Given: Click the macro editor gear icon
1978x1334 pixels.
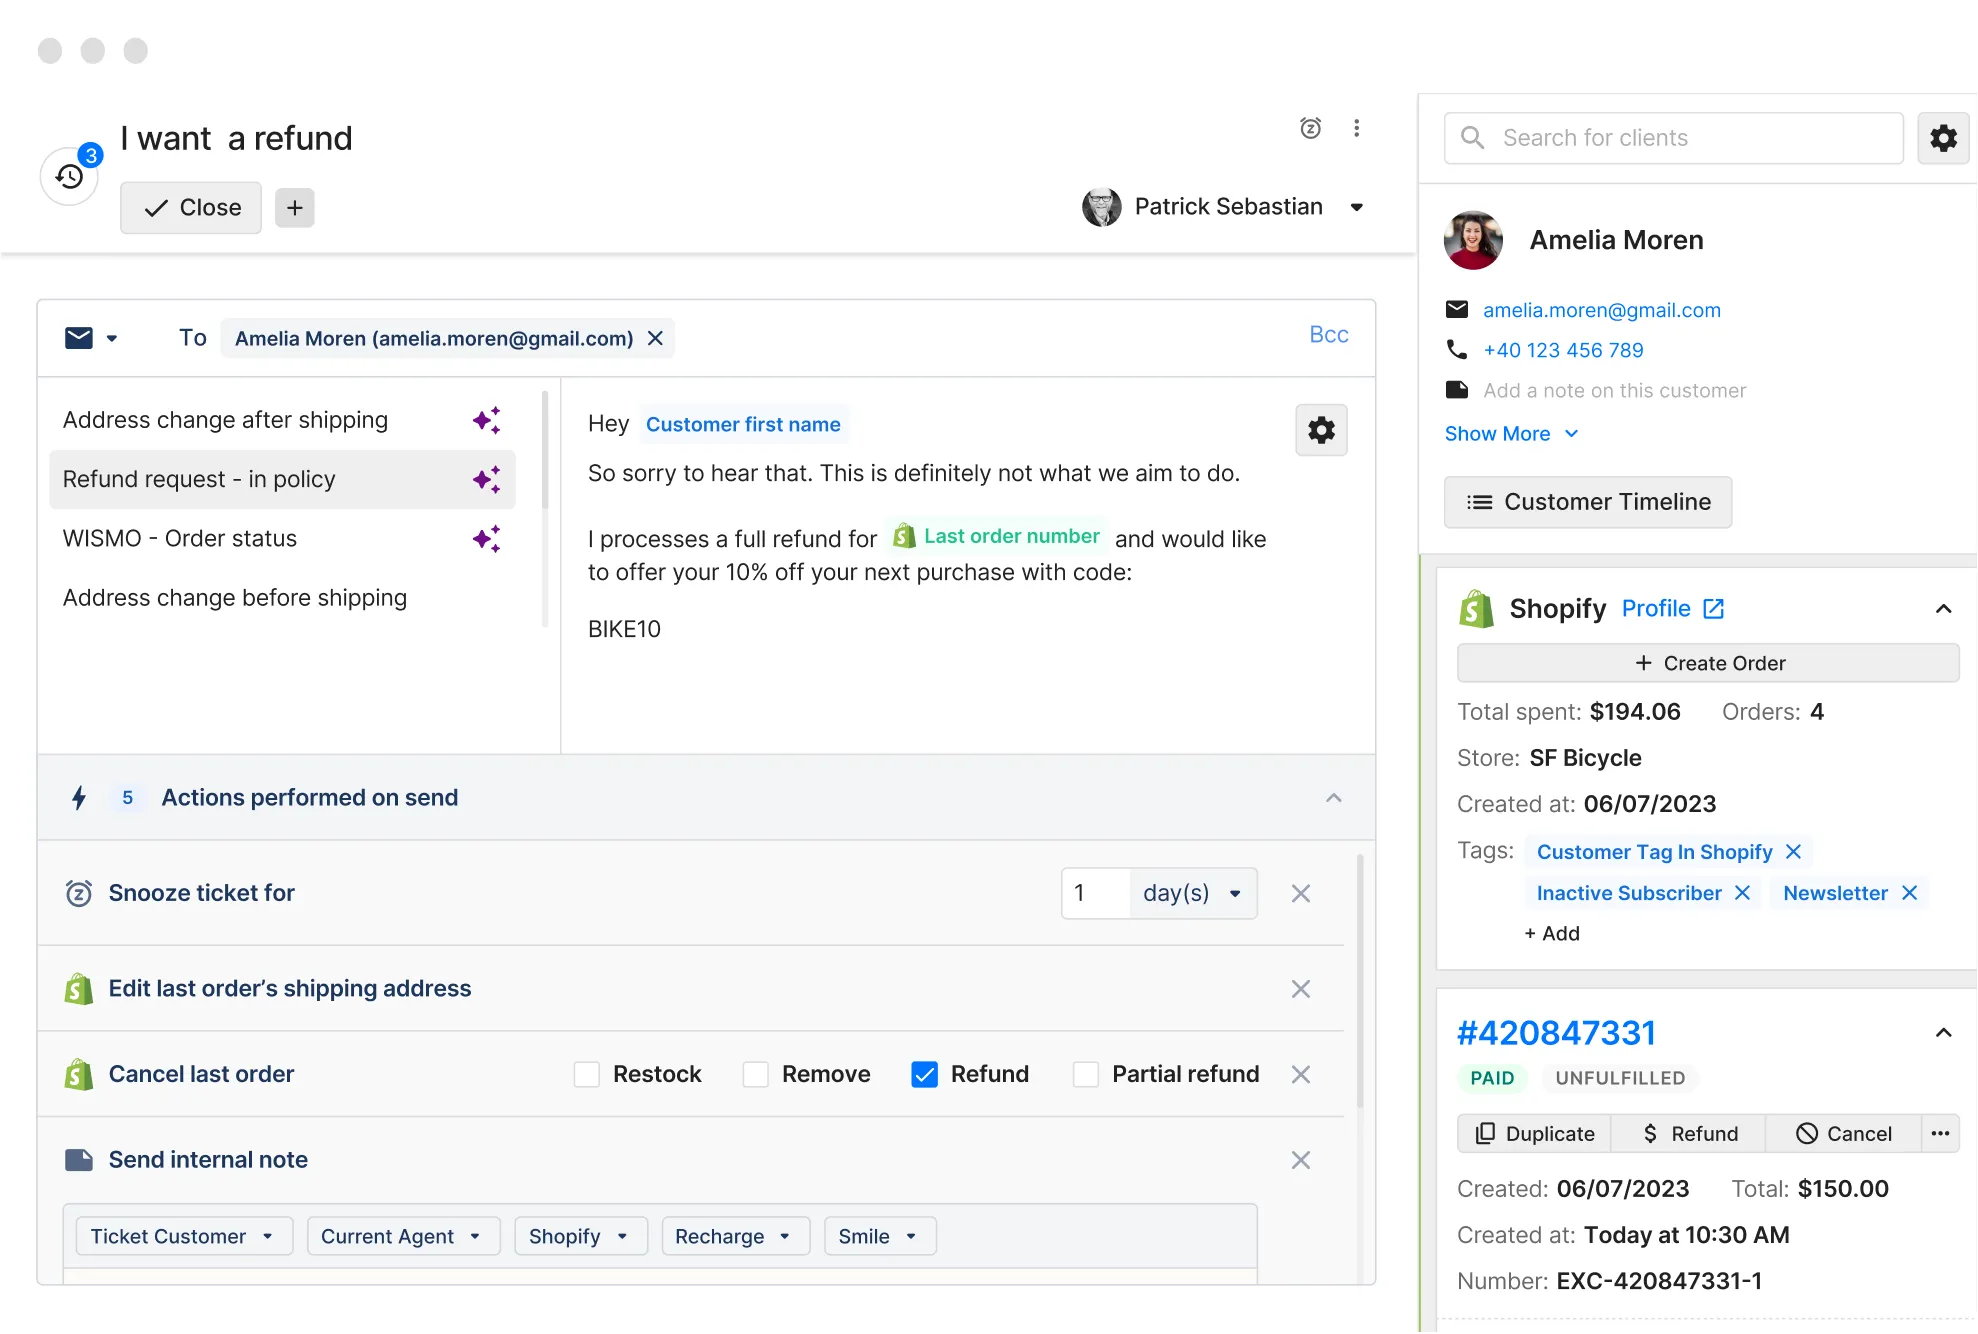Looking at the screenshot, I should tap(1321, 430).
